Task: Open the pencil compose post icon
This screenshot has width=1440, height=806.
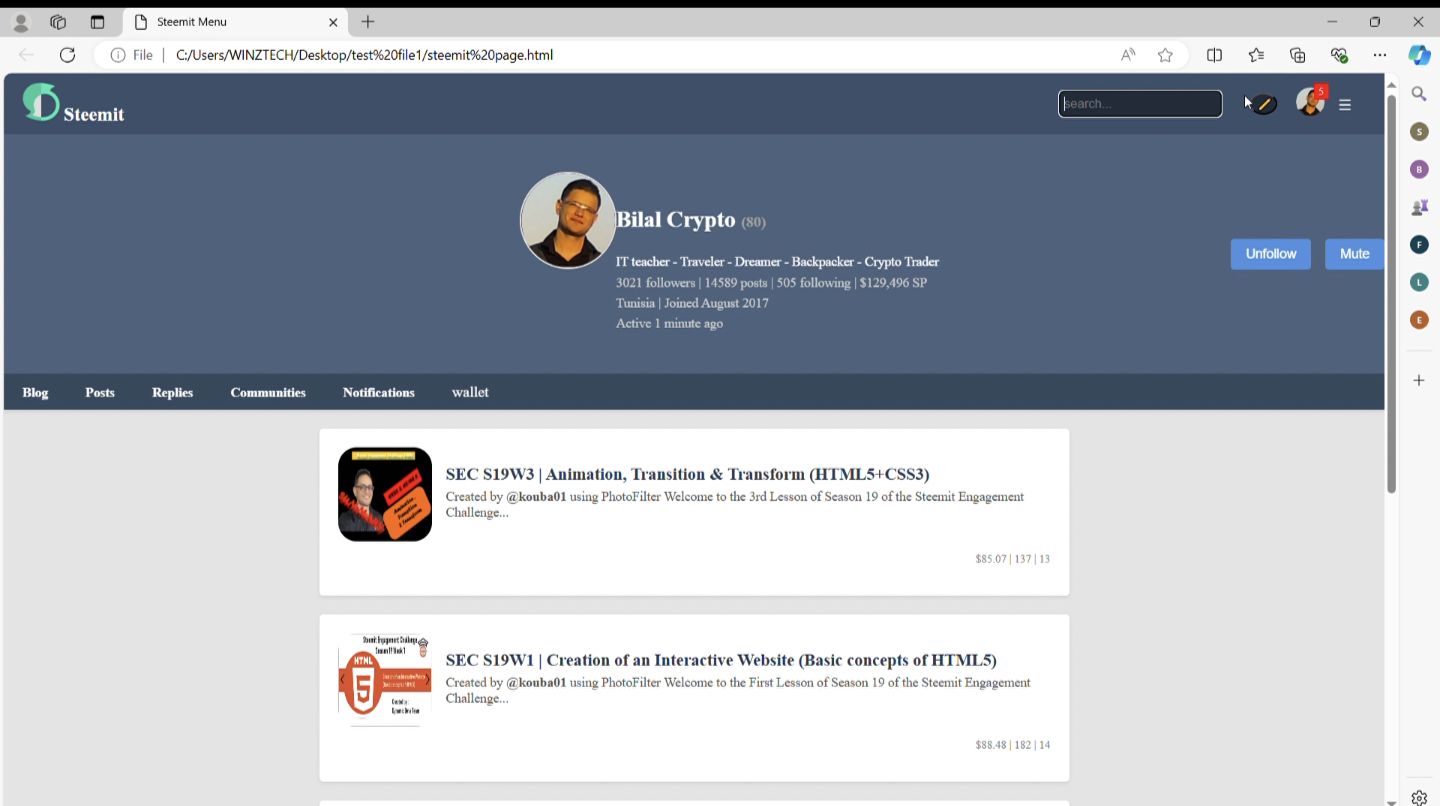Action: click(1264, 104)
